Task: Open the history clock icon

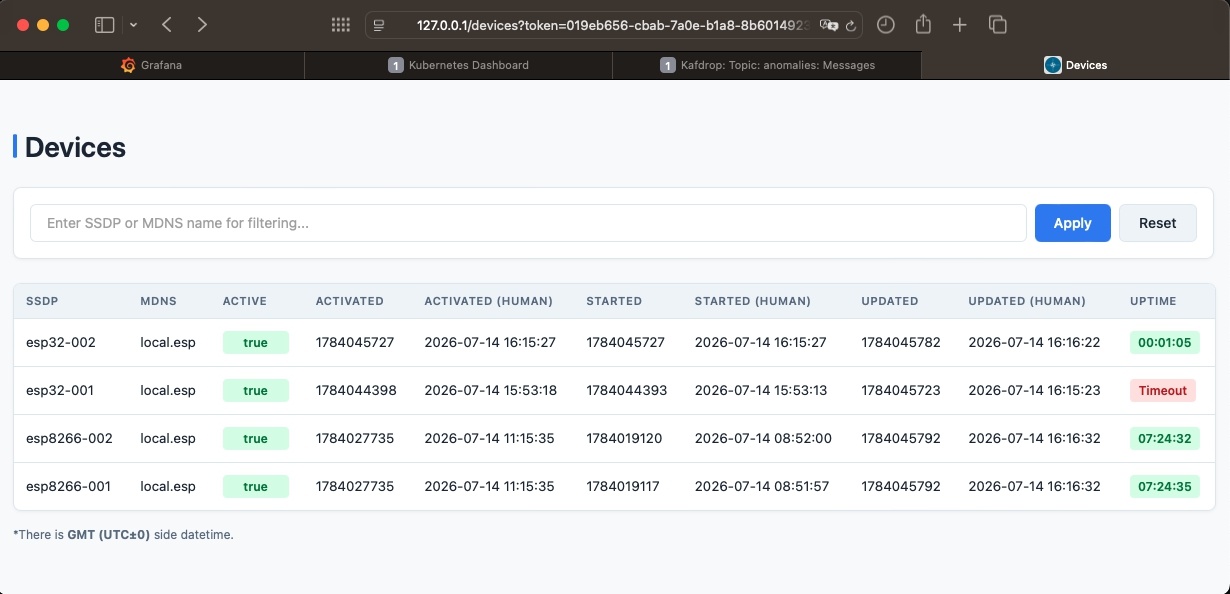Action: [x=885, y=25]
